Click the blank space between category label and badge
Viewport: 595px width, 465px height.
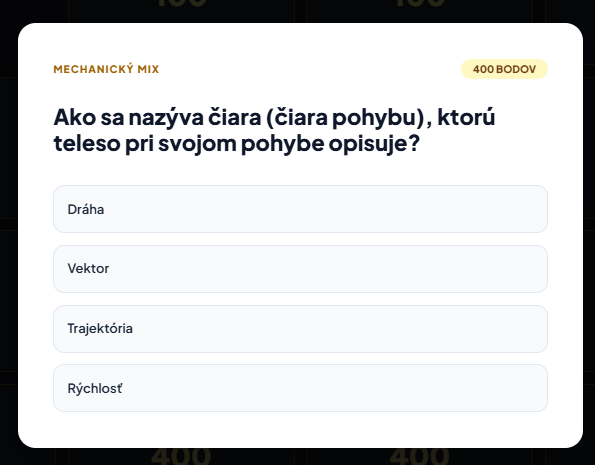pos(310,69)
